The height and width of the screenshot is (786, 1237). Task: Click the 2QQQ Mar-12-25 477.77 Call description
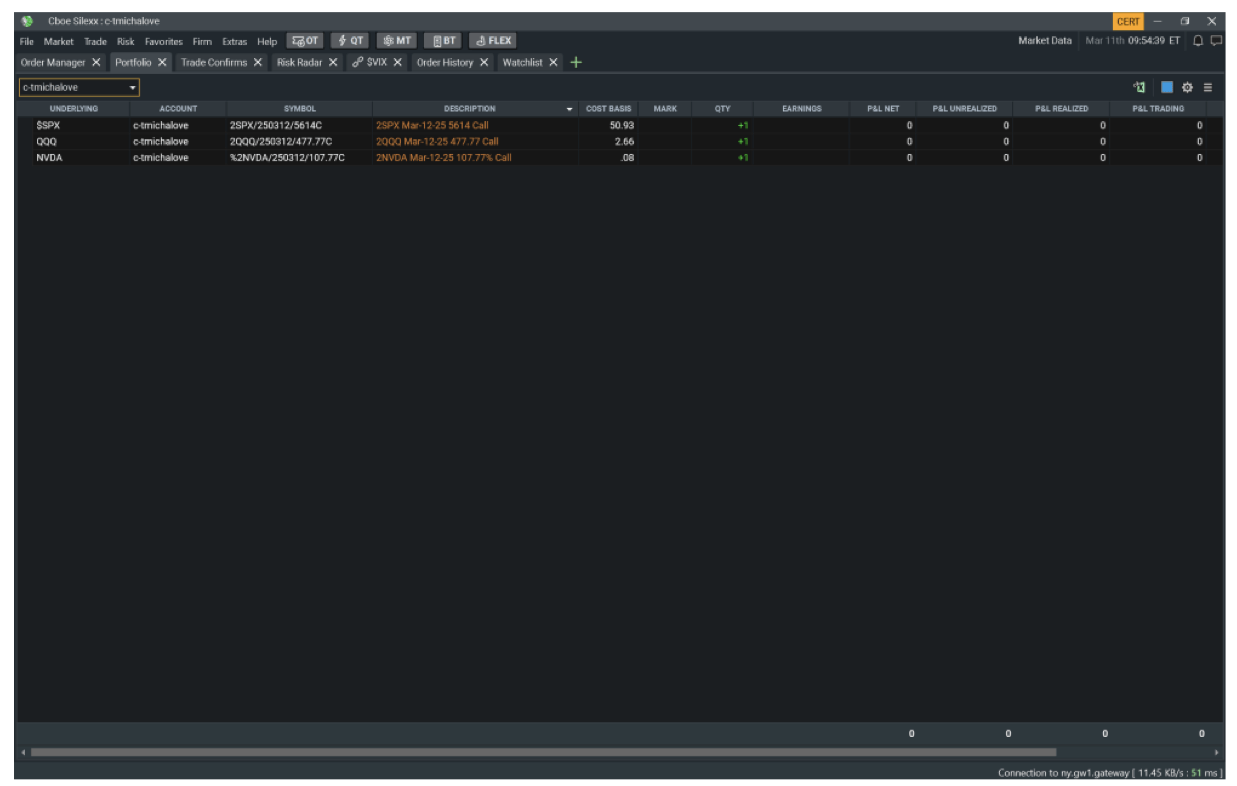pyautogui.click(x=437, y=142)
